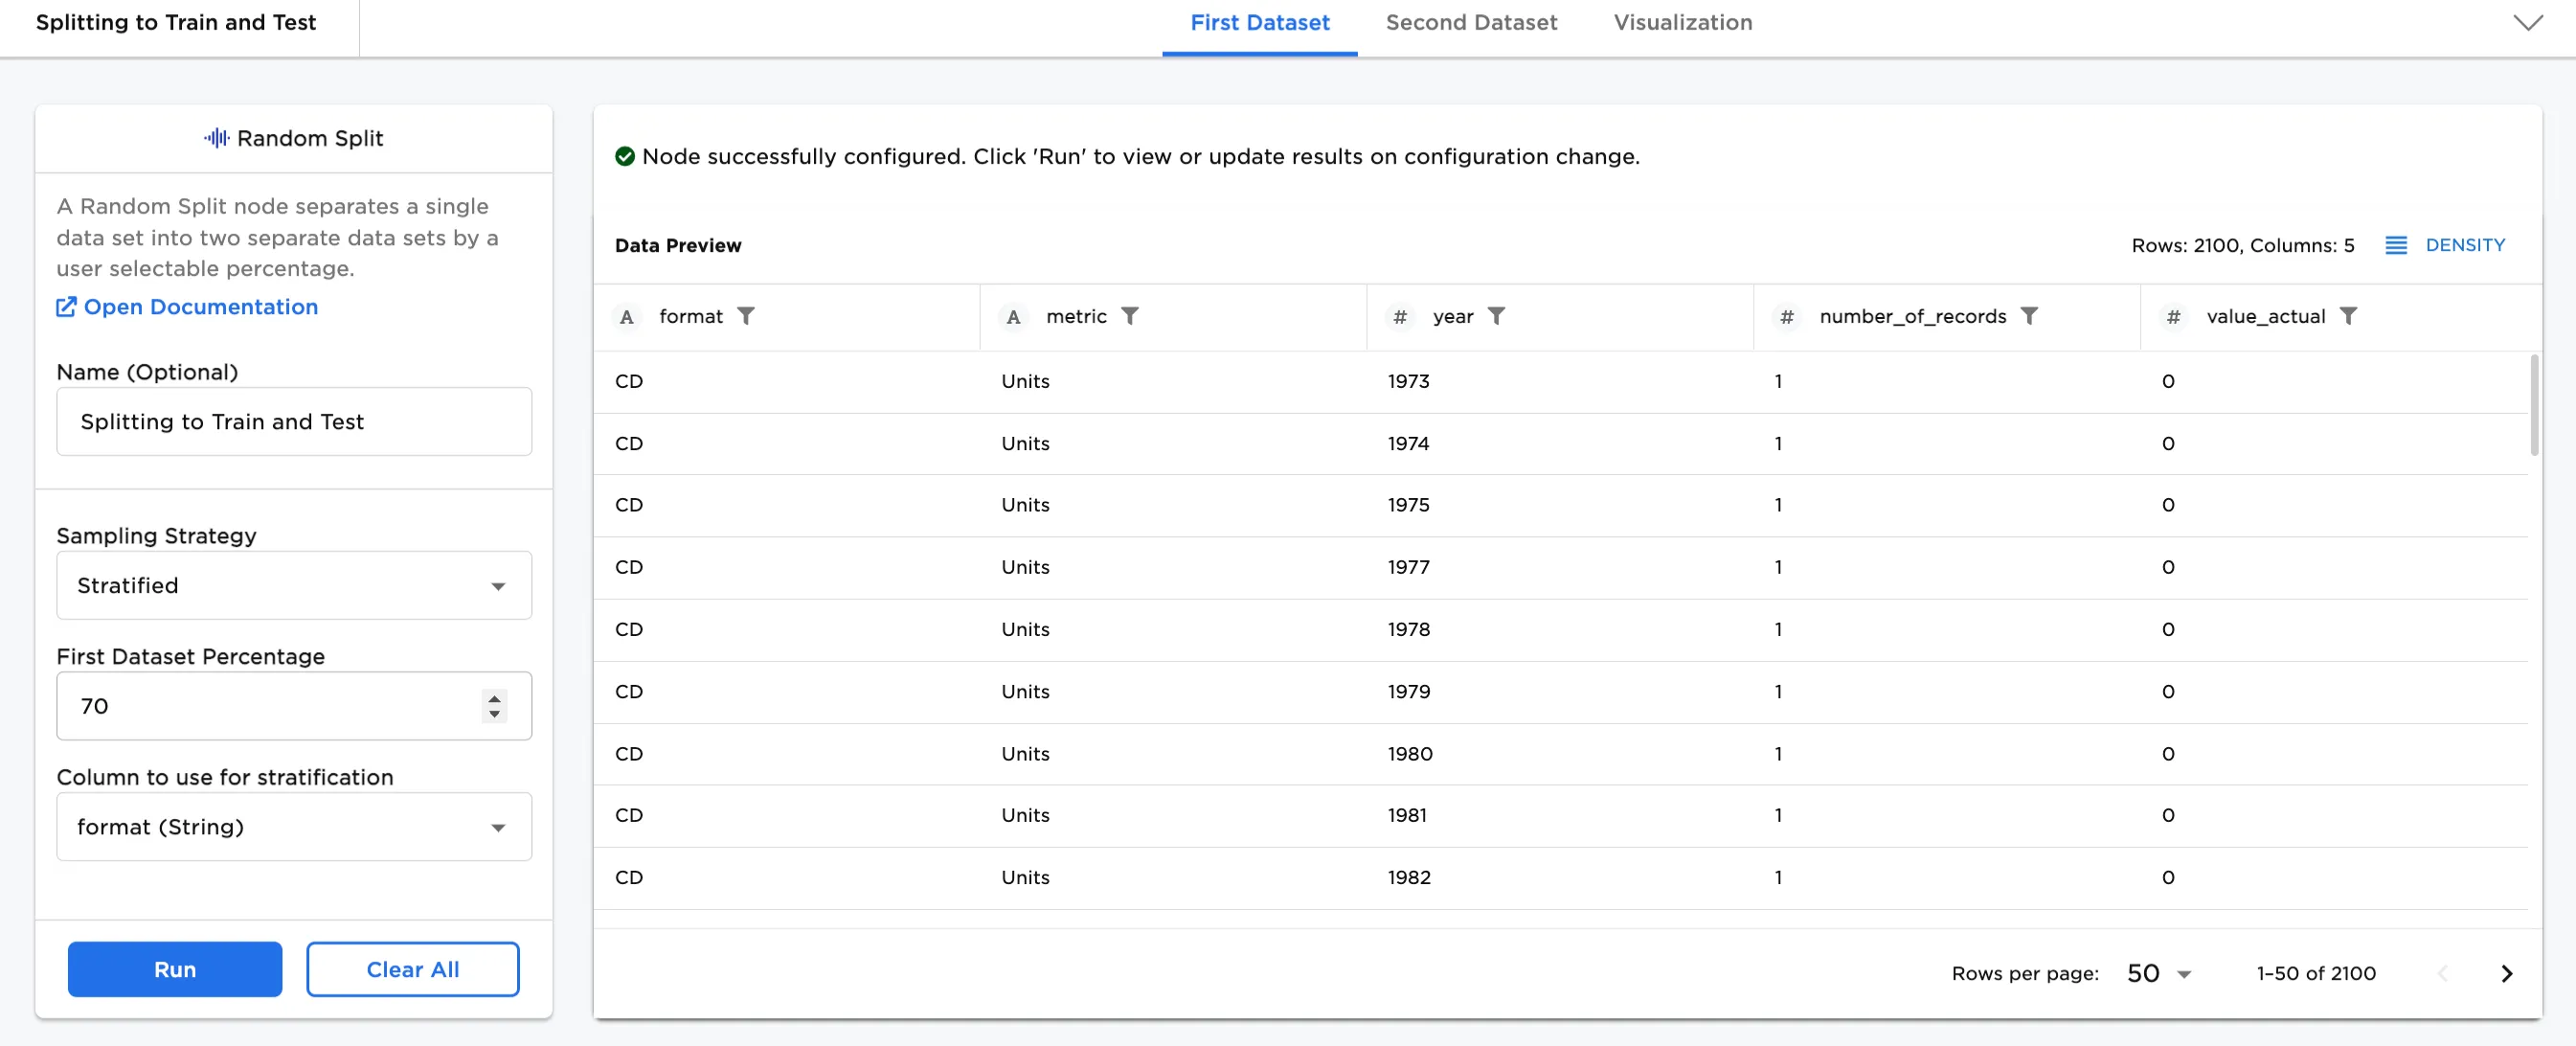Screen dimensions: 2576x1046
Task: Click the string type icon next to format
Action: pos(627,317)
